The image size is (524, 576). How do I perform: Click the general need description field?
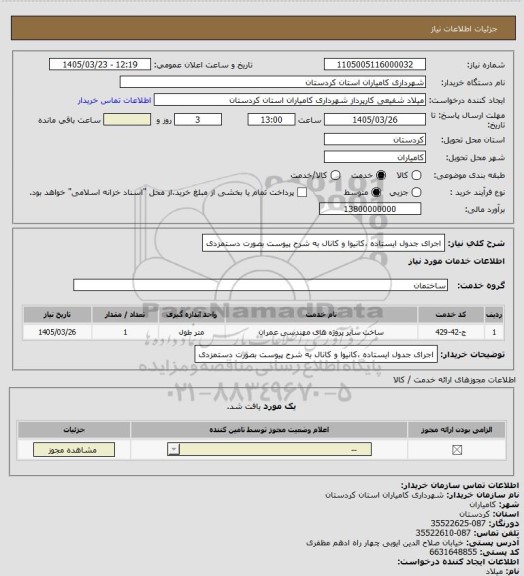coord(323,243)
